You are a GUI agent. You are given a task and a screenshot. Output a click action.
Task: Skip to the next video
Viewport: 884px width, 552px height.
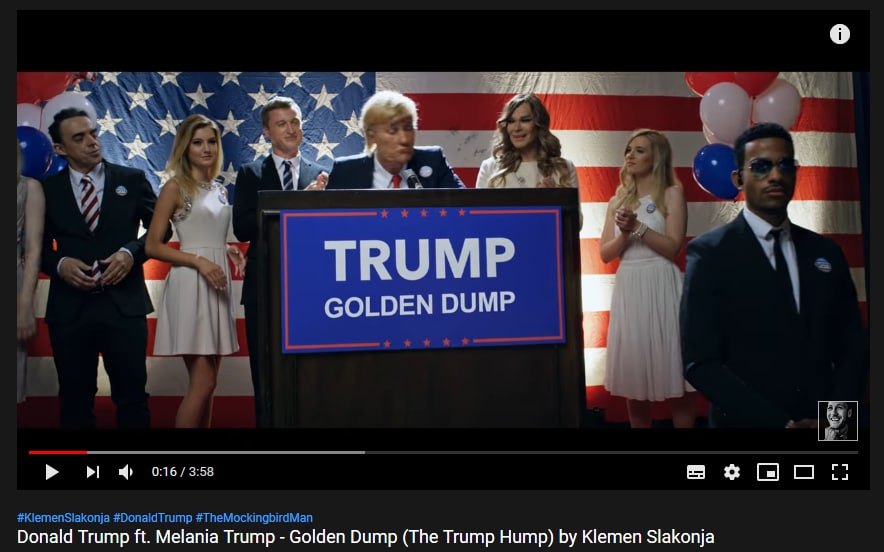[93, 472]
